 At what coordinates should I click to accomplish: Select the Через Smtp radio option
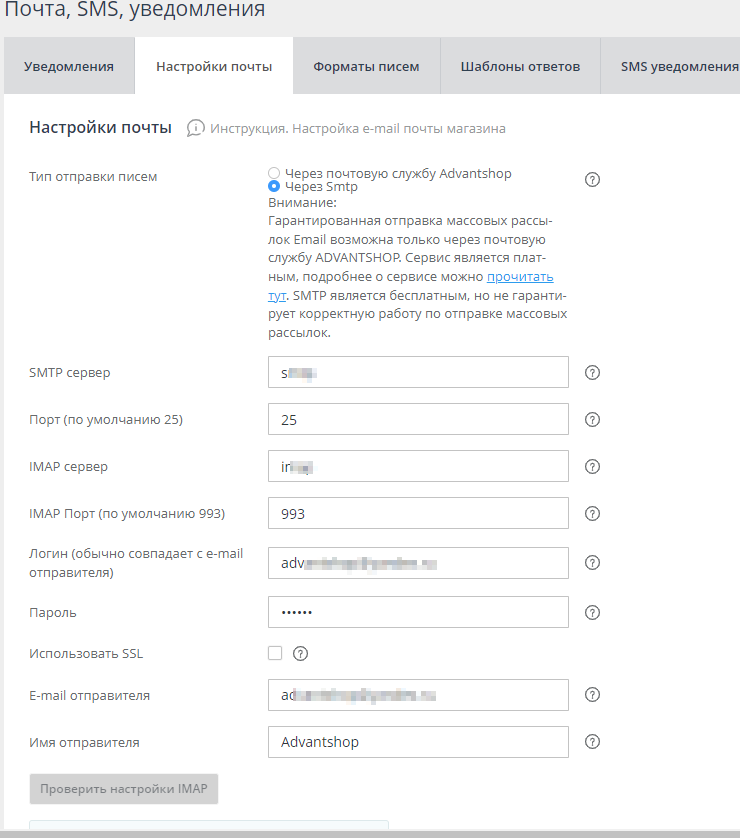274,187
